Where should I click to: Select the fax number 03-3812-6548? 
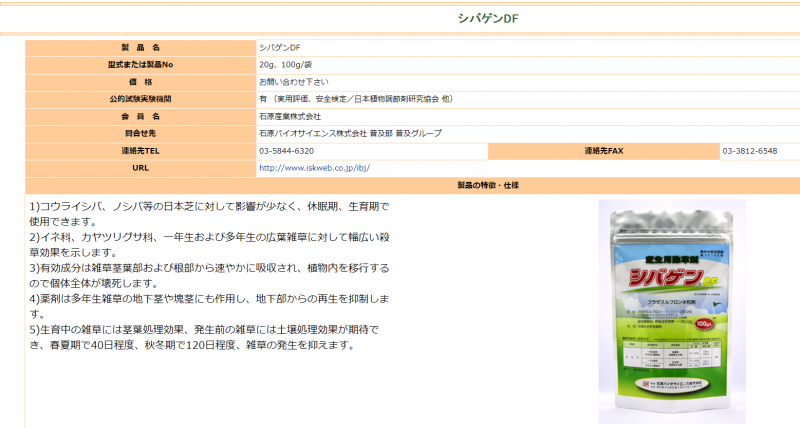click(x=749, y=151)
